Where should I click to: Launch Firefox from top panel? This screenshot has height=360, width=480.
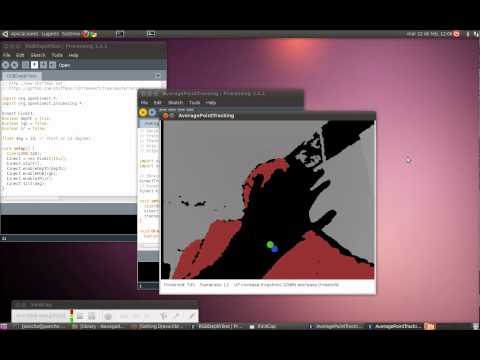point(85,34)
